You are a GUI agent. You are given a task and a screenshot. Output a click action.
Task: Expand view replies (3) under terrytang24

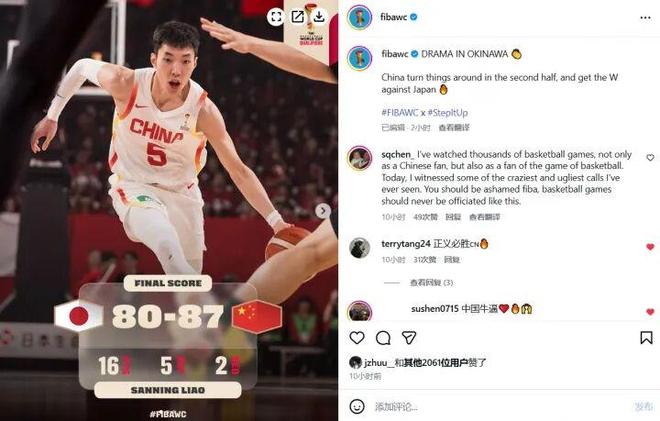point(431,282)
